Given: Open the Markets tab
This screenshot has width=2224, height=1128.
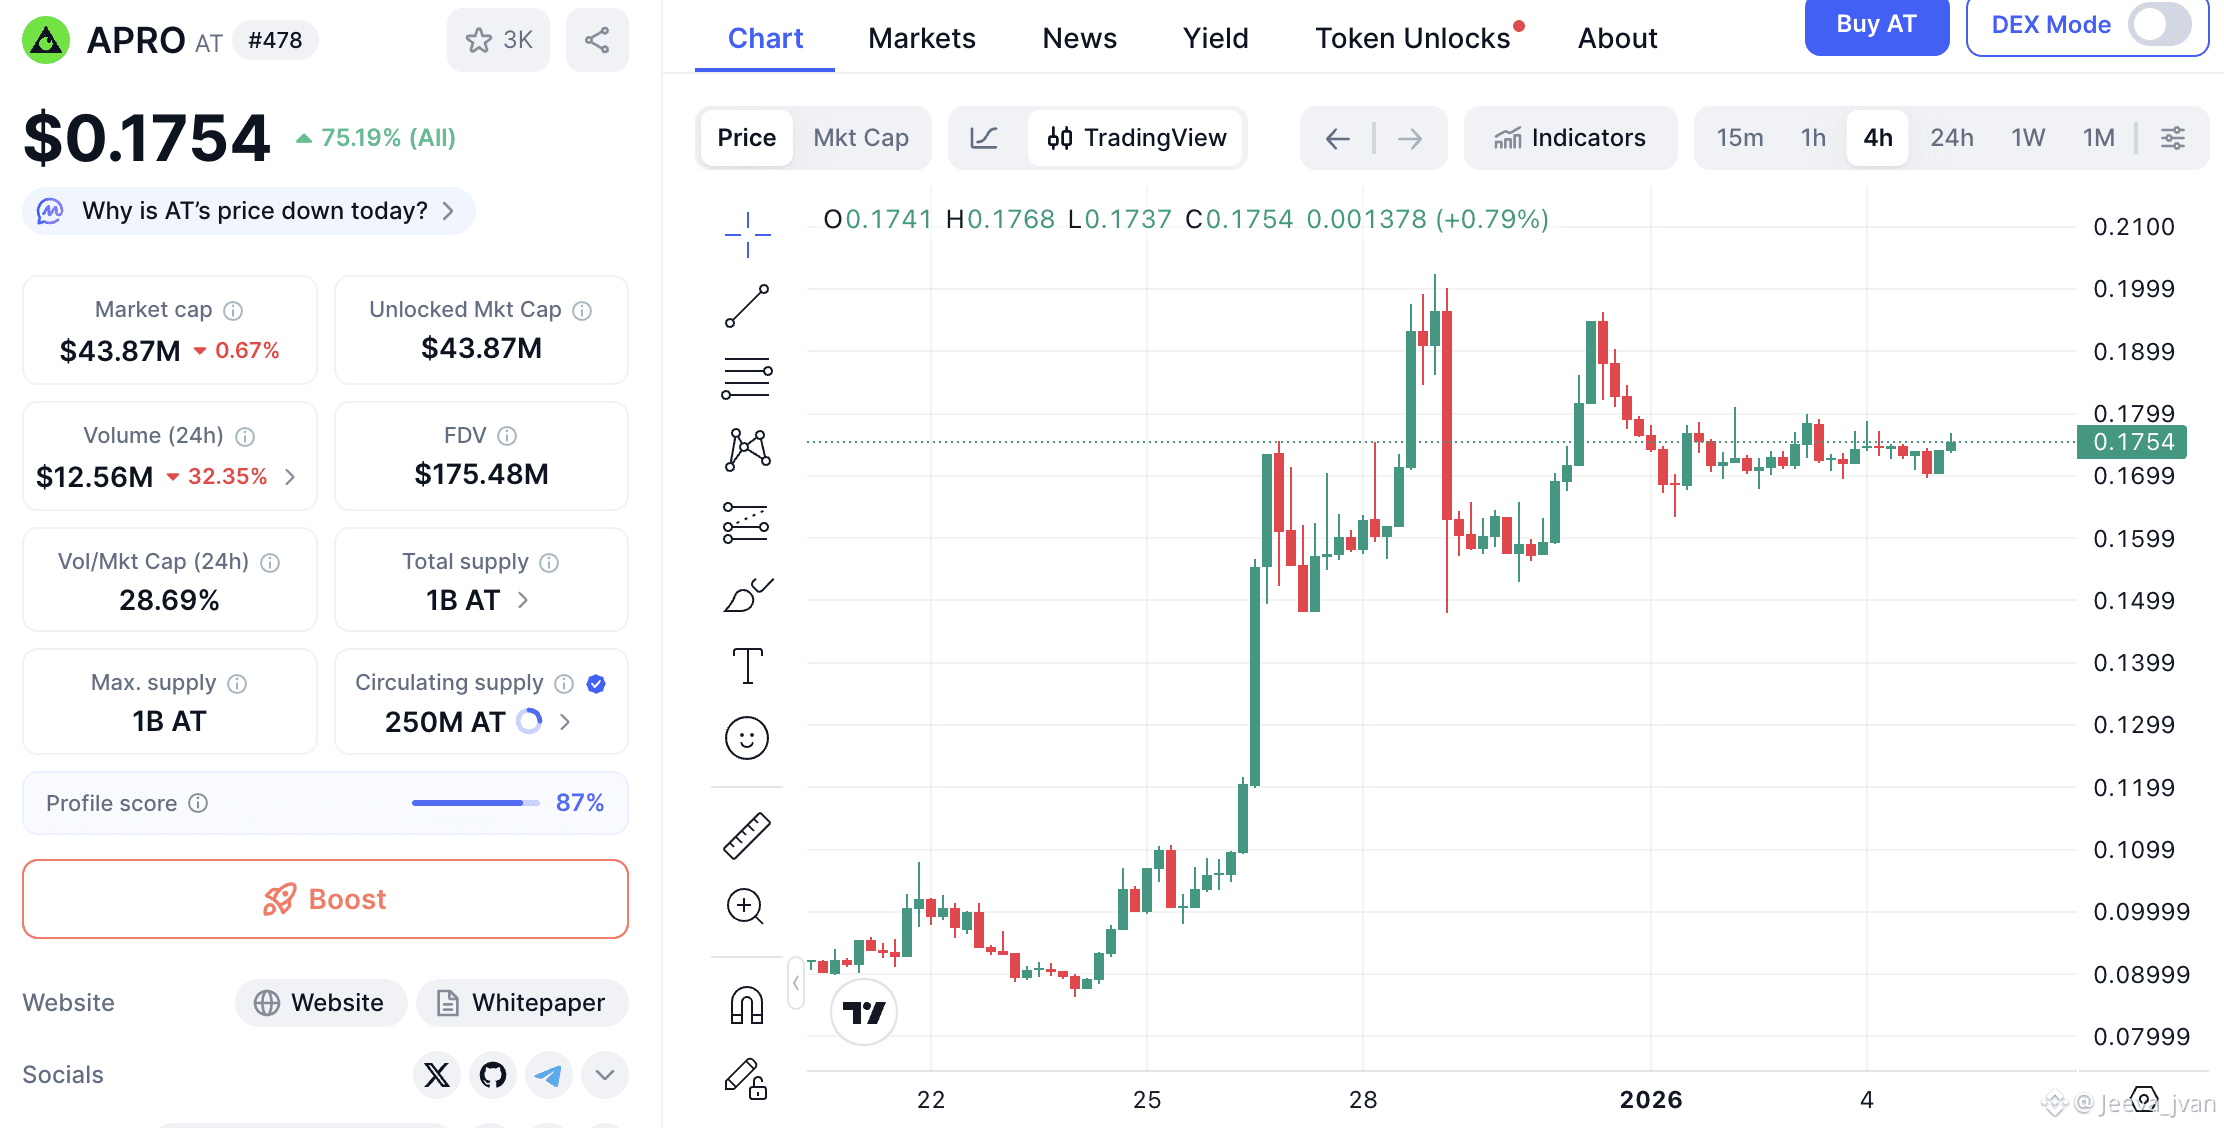Looking at the screenshot, I should tap(921, 38).
